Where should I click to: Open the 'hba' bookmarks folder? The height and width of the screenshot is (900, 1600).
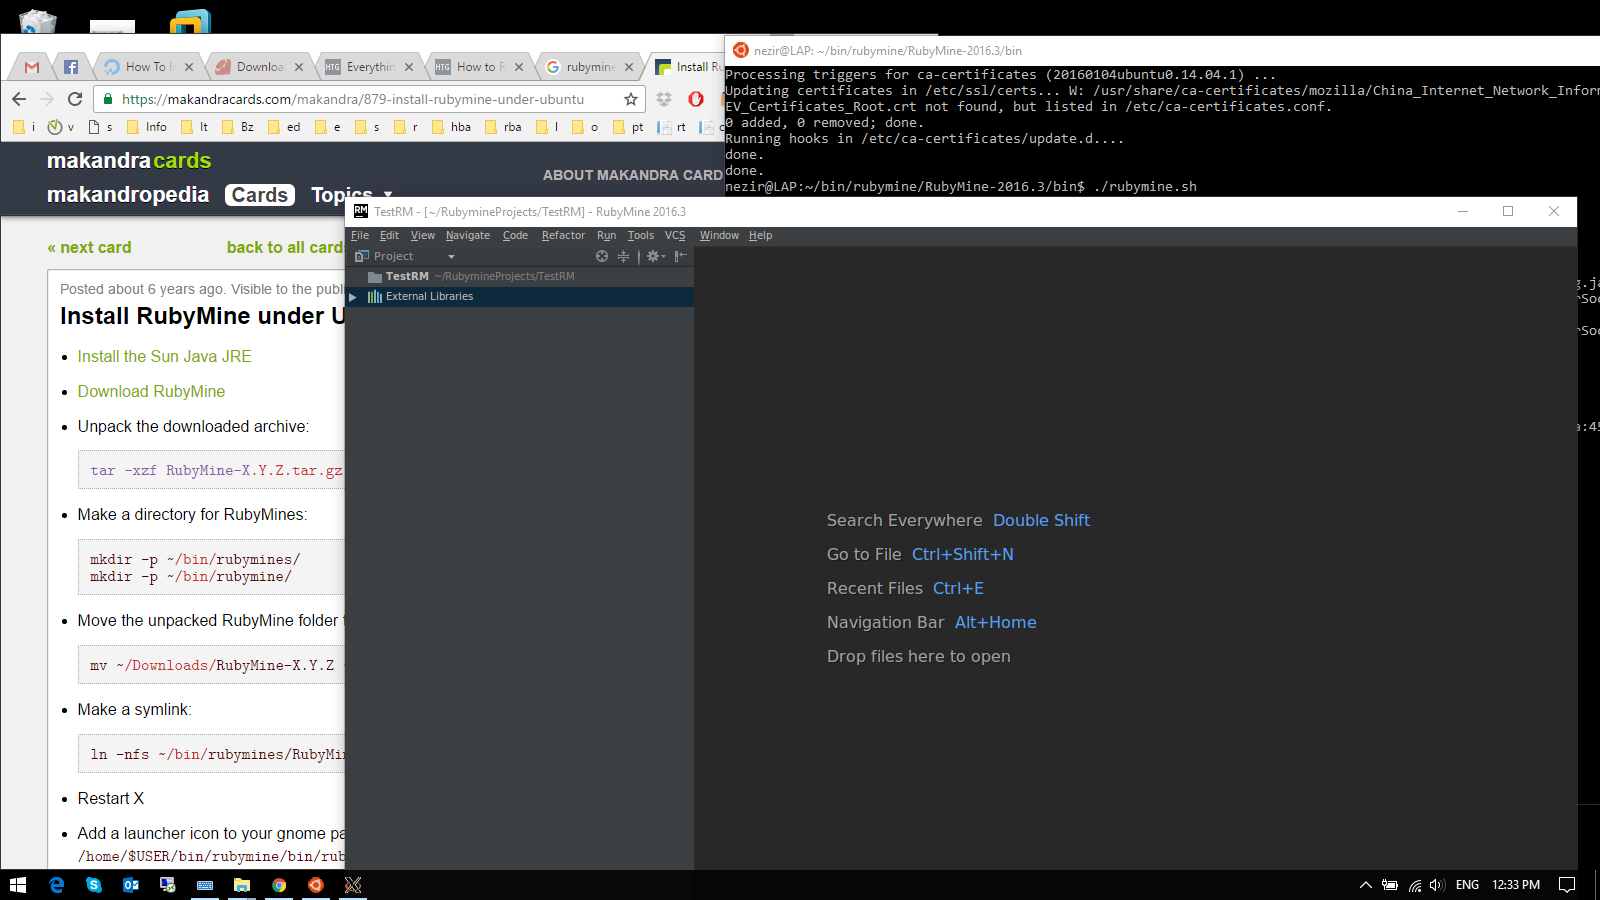(x=451, y=127)
